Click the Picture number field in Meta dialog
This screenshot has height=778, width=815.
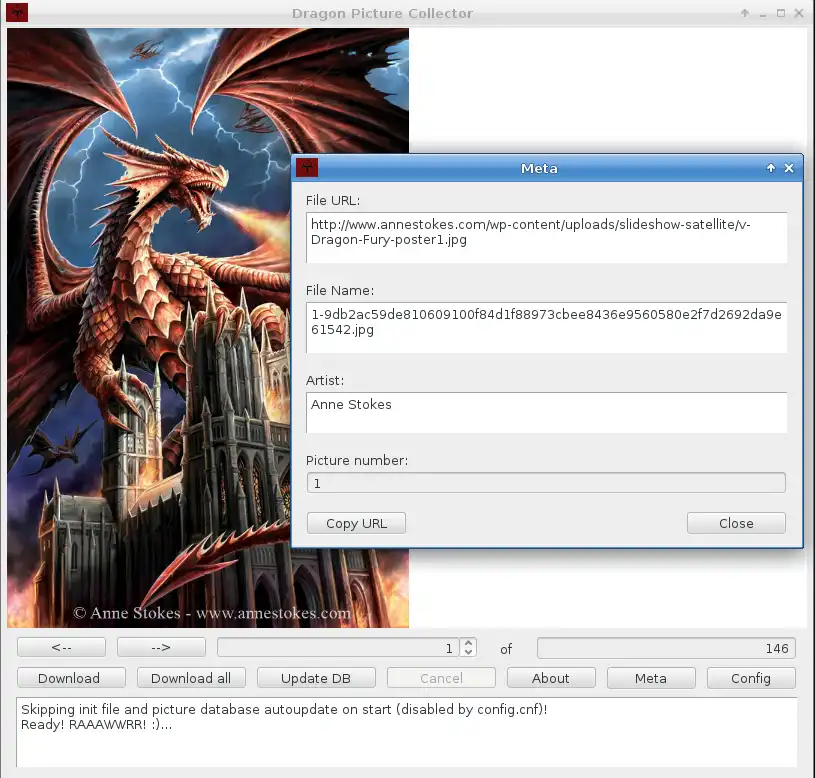[546, 483]
